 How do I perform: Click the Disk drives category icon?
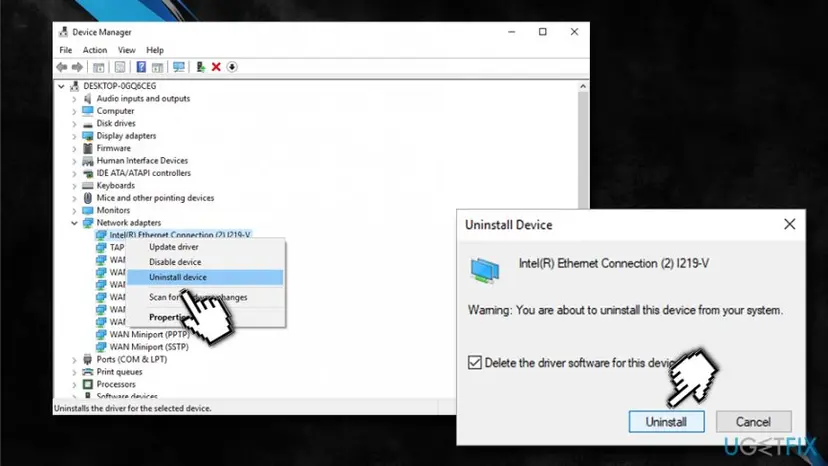(88, 124)
